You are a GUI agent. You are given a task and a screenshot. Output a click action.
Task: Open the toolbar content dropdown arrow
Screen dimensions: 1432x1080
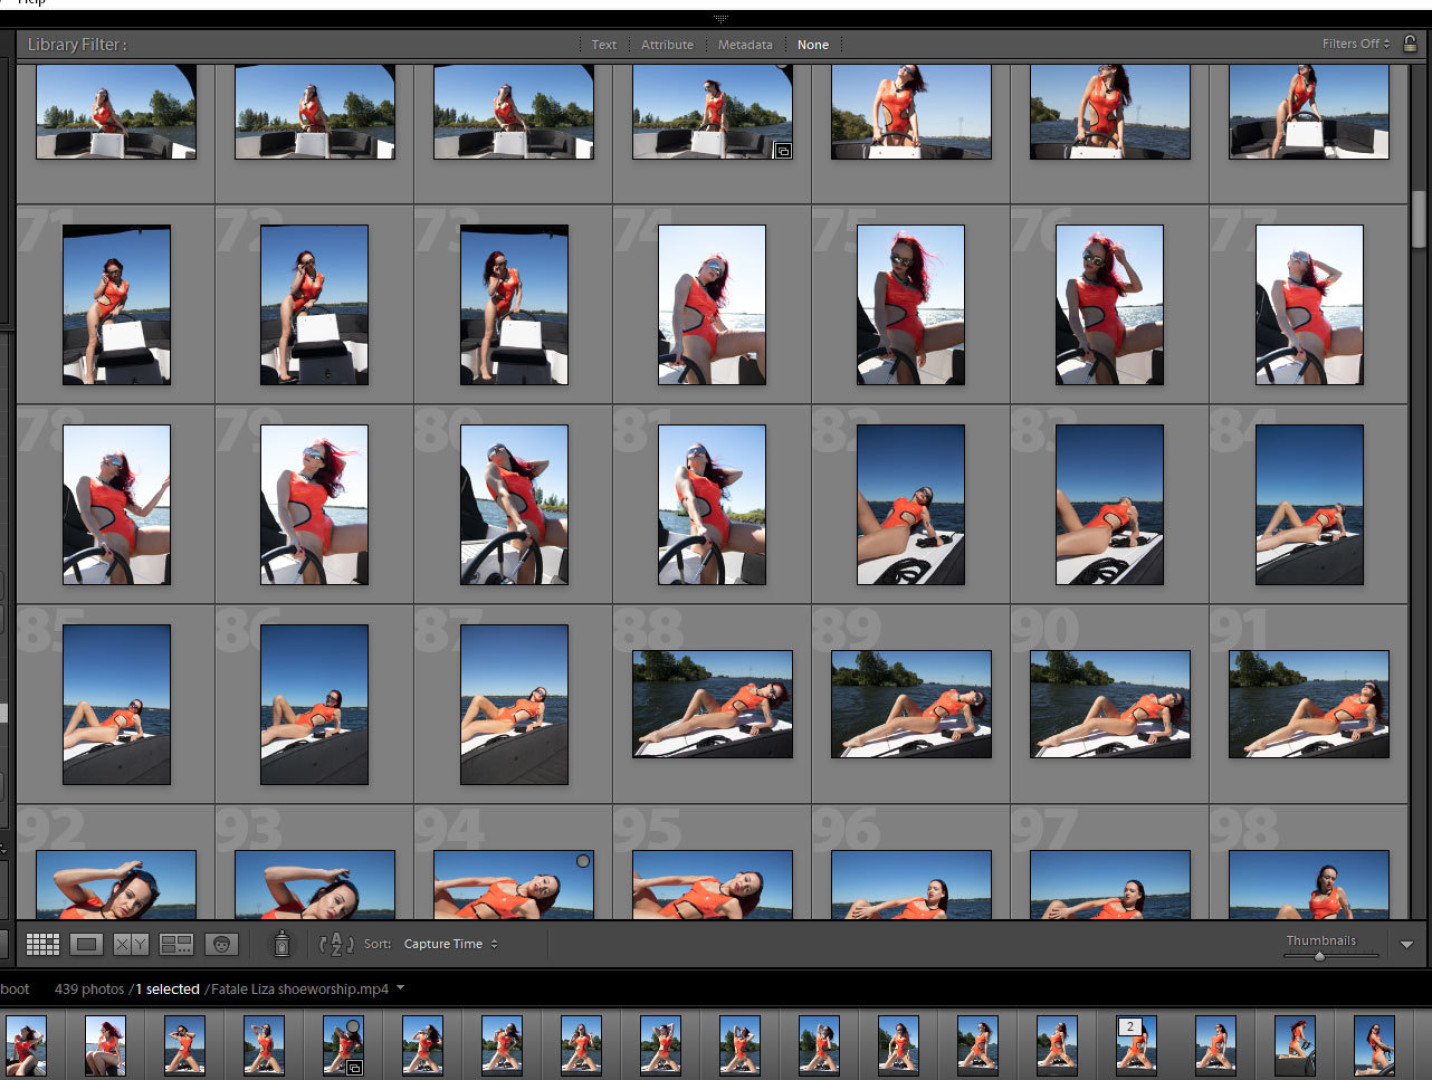point(1407,944)
